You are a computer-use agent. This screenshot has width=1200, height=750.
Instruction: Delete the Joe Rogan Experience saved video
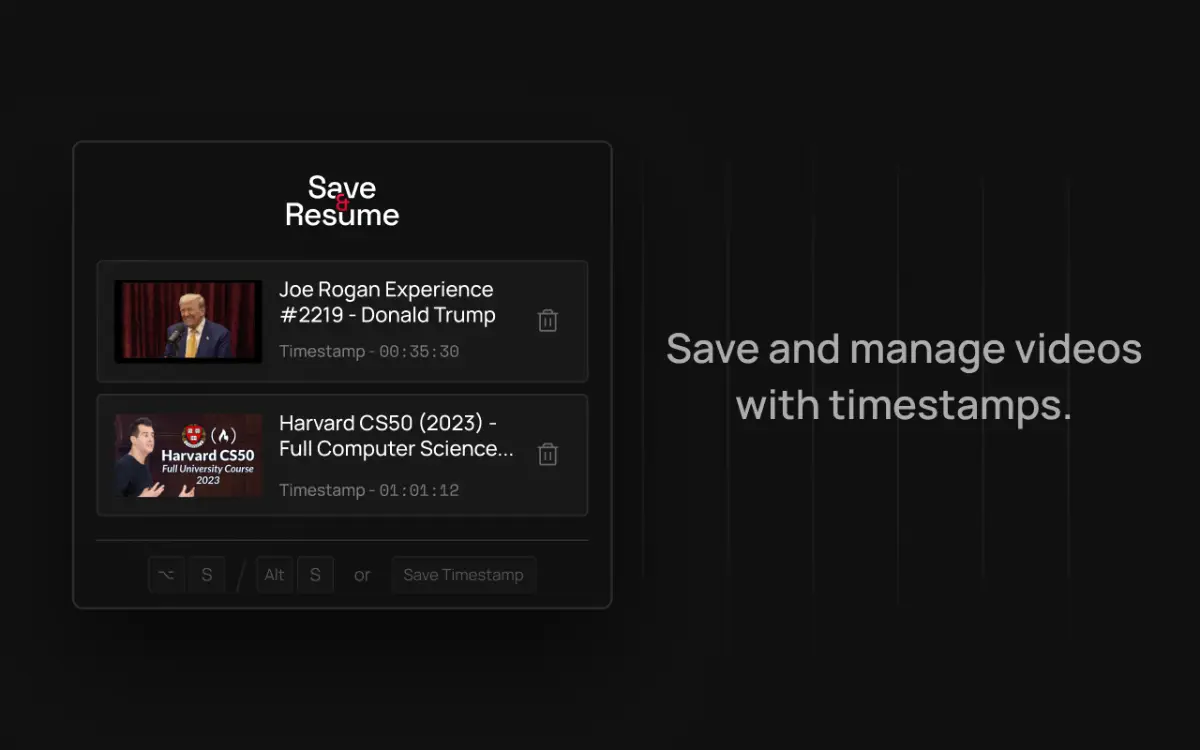coord(547,321)
